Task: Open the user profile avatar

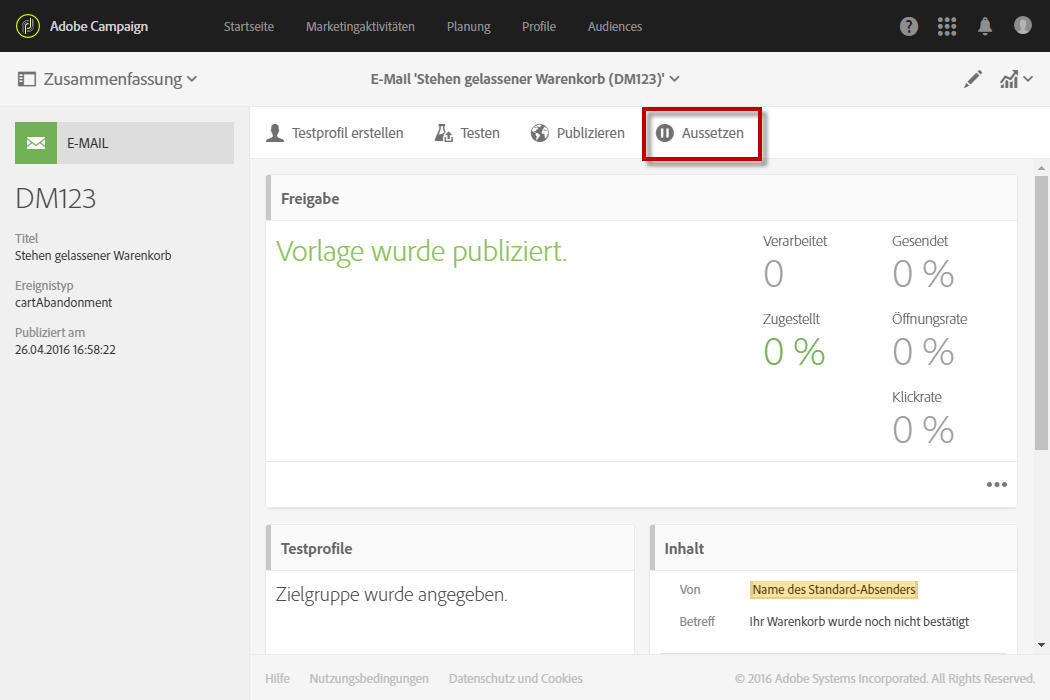Action: pos(1022,26)
